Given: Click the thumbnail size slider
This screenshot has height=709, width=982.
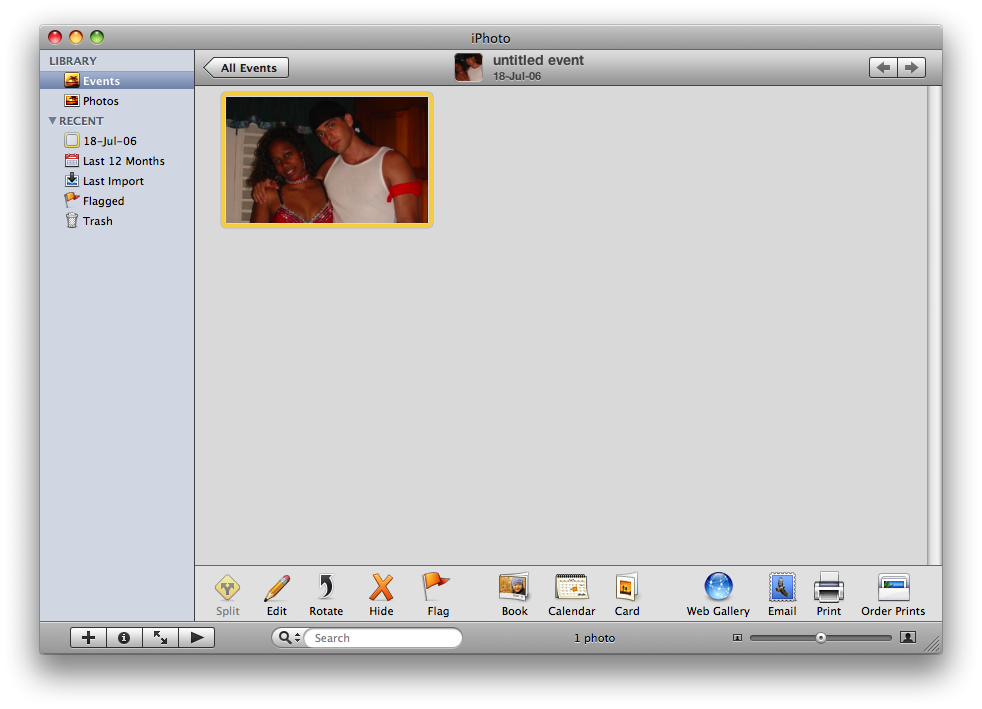Looking at the screenshot, I should point(820,637).
